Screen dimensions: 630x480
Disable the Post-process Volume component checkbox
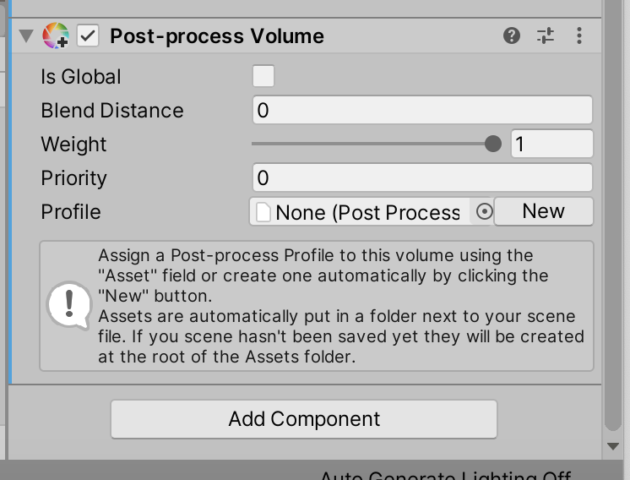[88, 36]
